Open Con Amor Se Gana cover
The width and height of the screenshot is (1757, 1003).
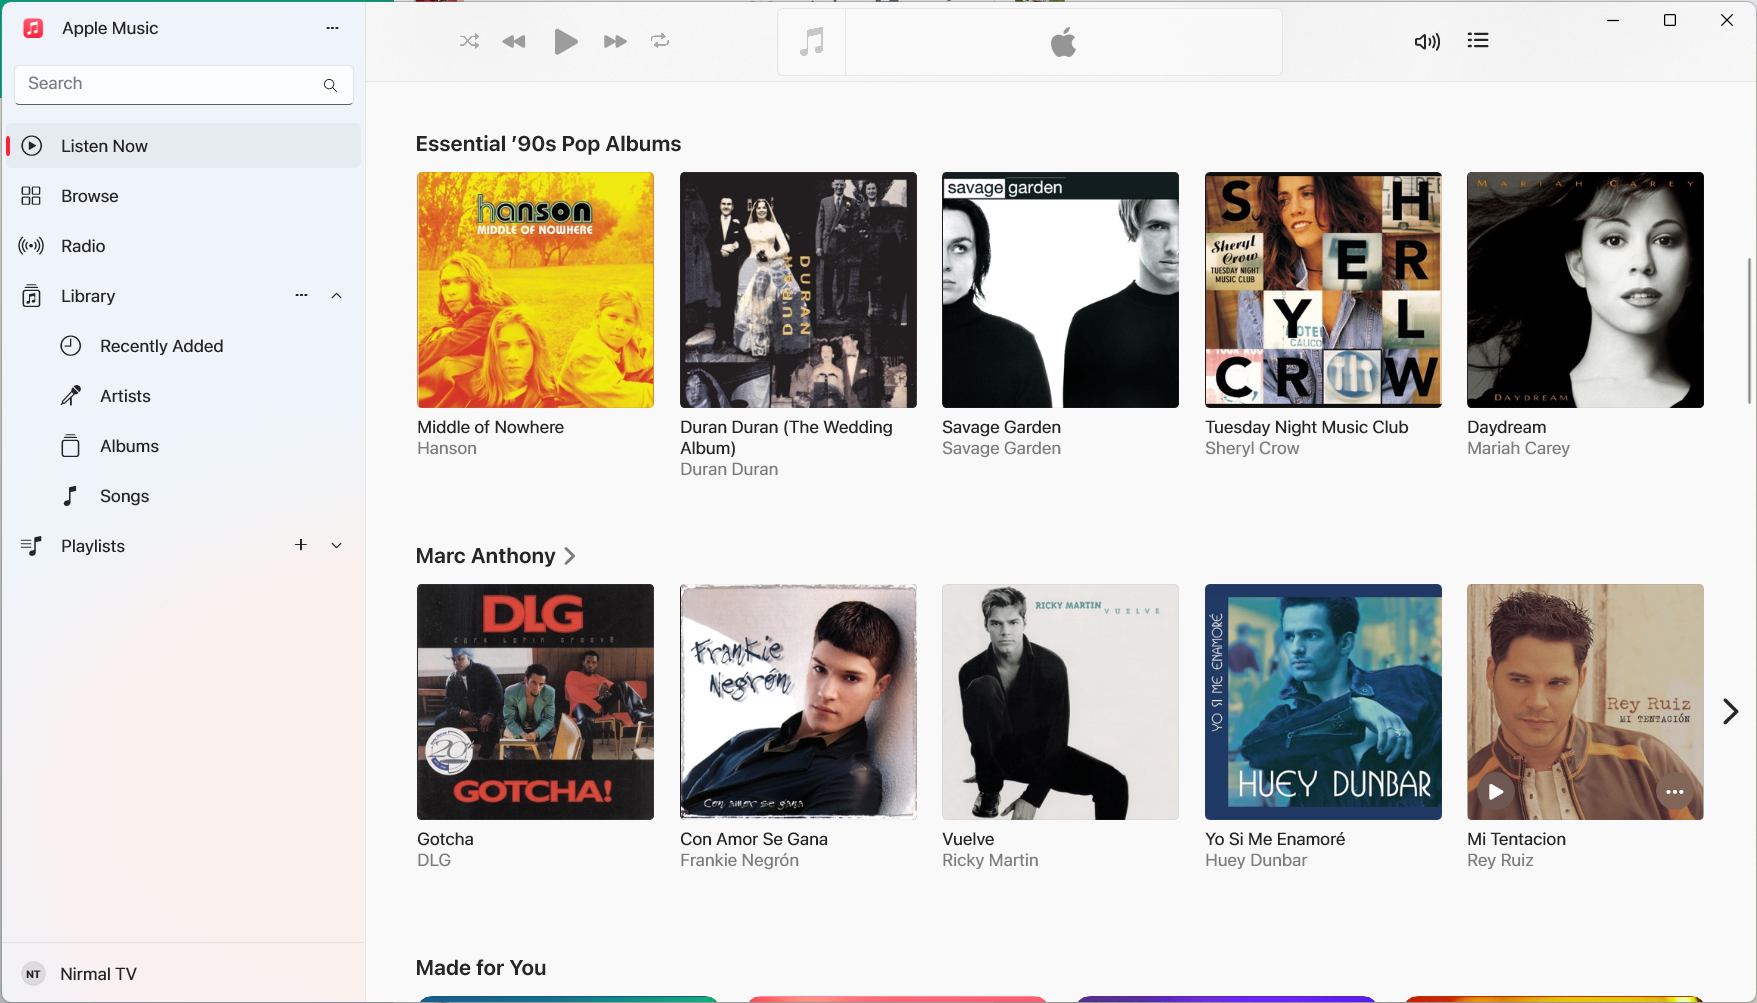(798, 702)
